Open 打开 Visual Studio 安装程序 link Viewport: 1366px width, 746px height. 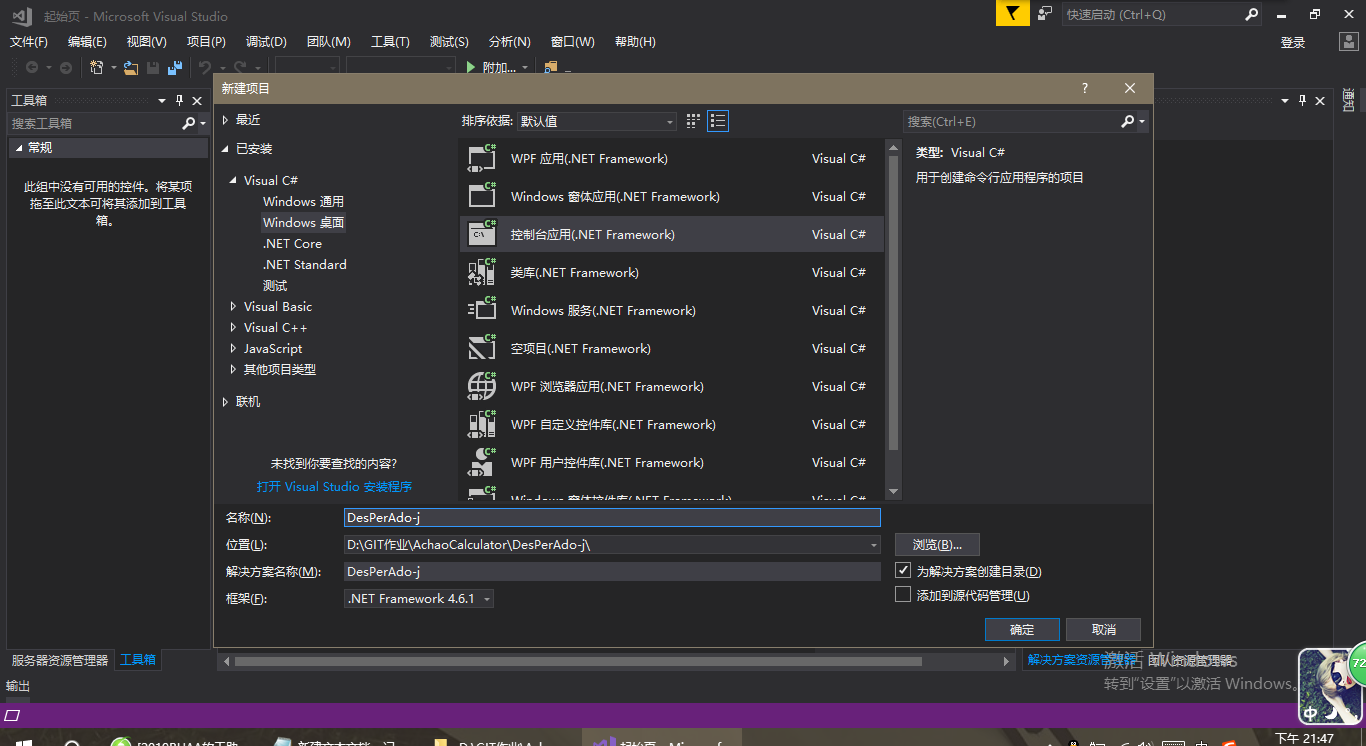pos(334,487)
